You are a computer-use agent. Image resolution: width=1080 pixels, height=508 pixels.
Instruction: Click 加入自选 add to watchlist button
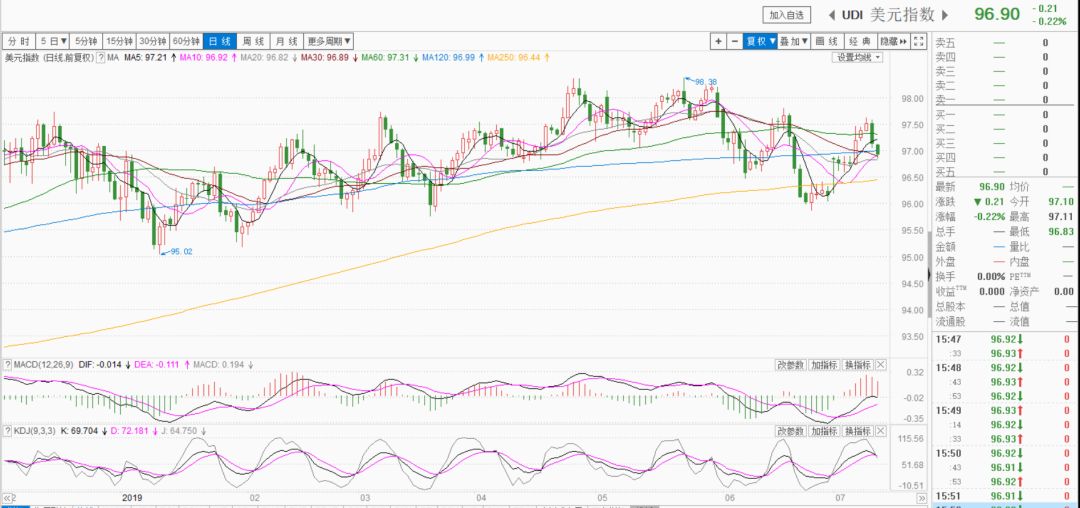click(787, 15)
